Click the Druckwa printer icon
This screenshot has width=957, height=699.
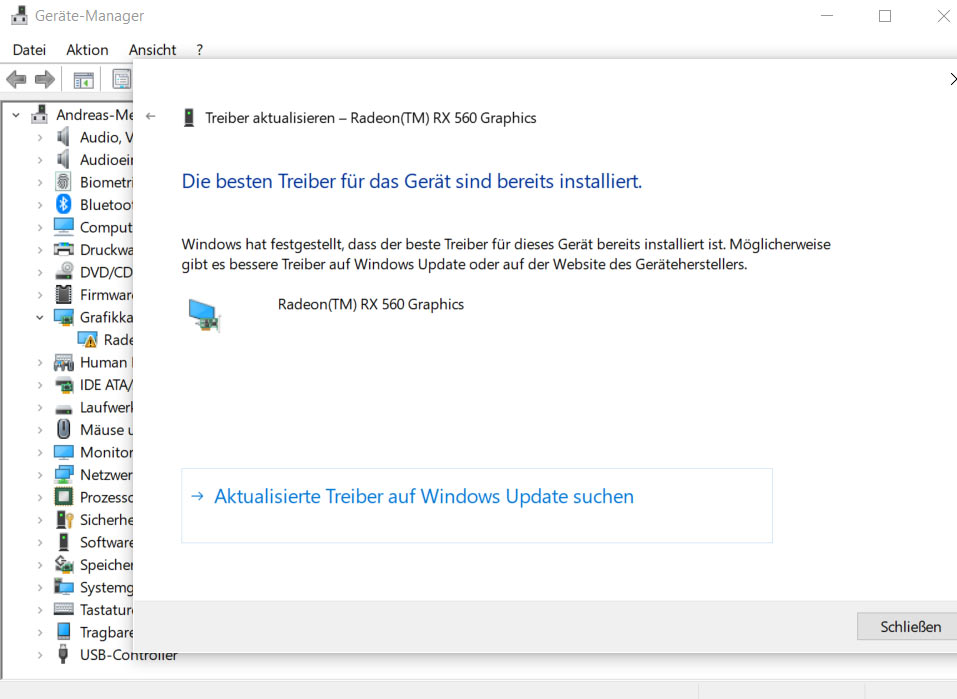tap(63, 249)
